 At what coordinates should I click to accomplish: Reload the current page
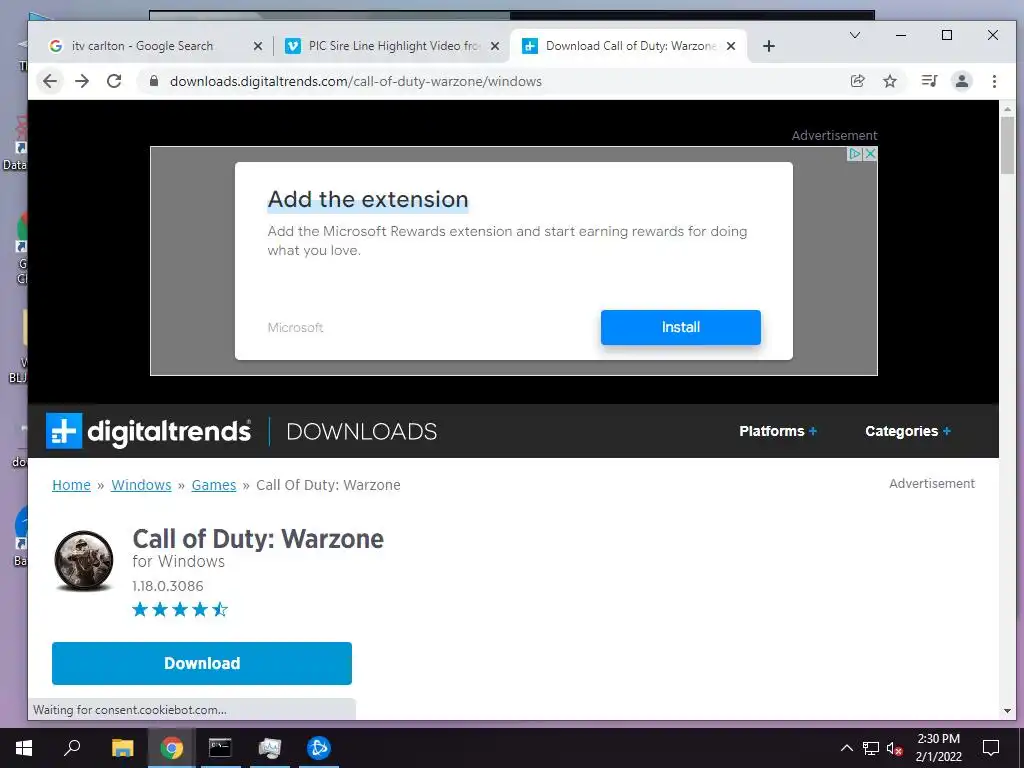point(114,81)
